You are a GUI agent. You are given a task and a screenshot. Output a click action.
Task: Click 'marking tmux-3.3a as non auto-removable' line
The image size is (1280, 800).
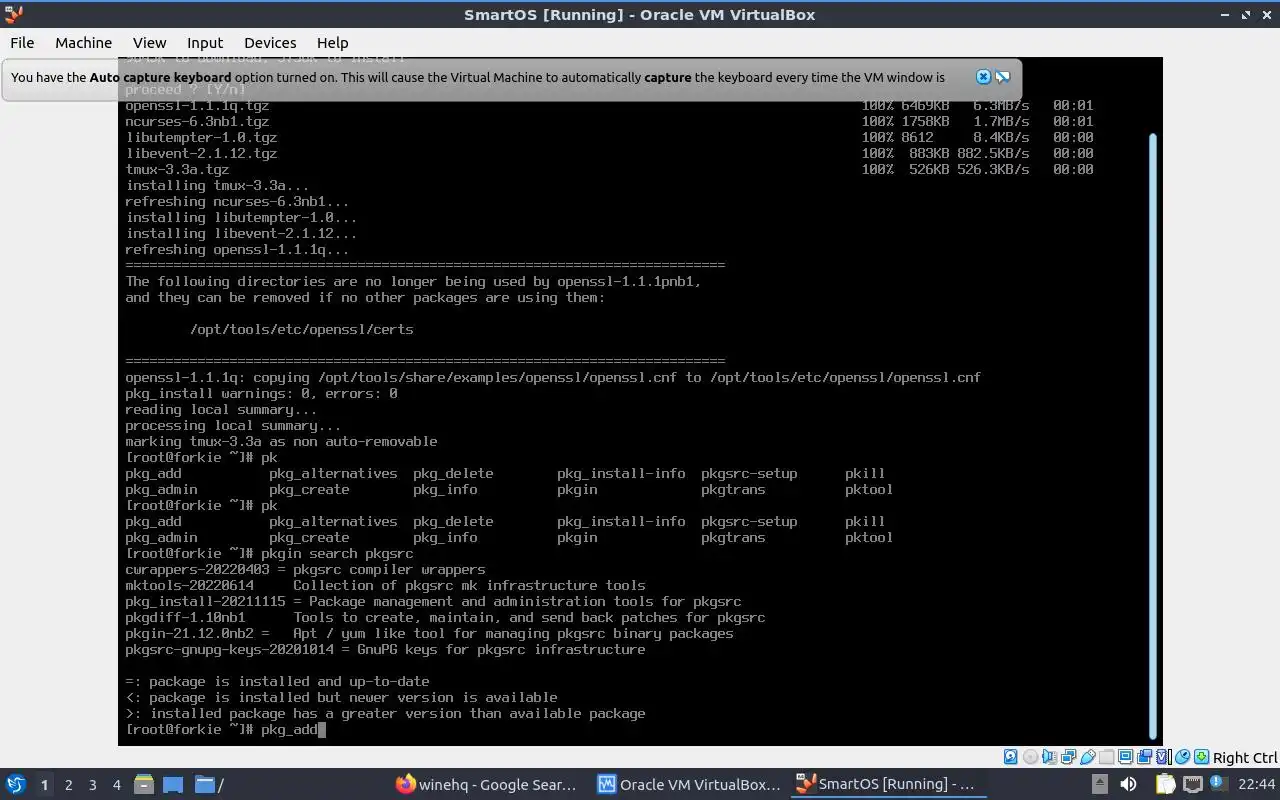pyautogui.click(x=281, y=442)
